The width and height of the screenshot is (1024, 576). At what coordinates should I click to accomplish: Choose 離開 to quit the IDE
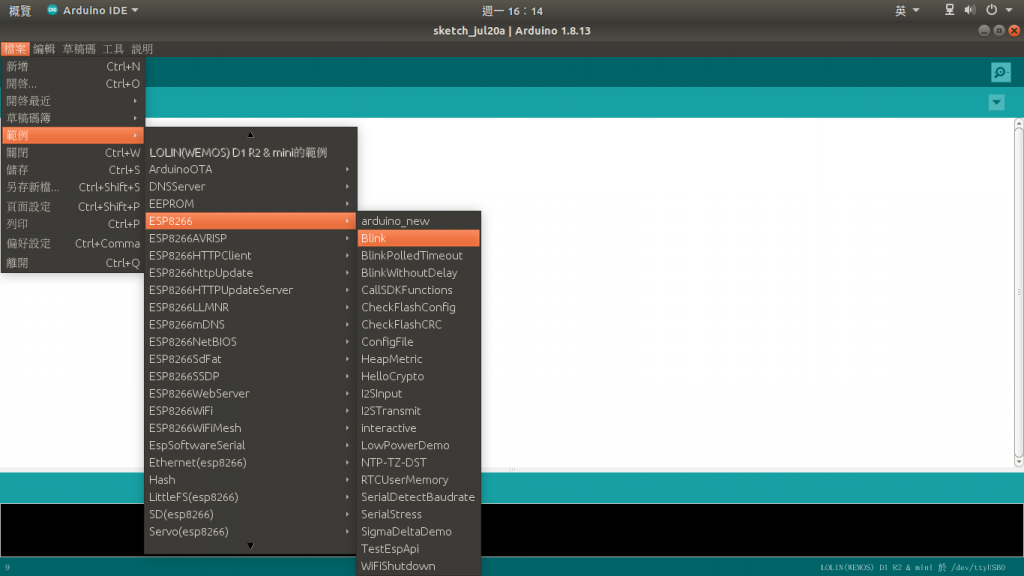click(72, 263)
